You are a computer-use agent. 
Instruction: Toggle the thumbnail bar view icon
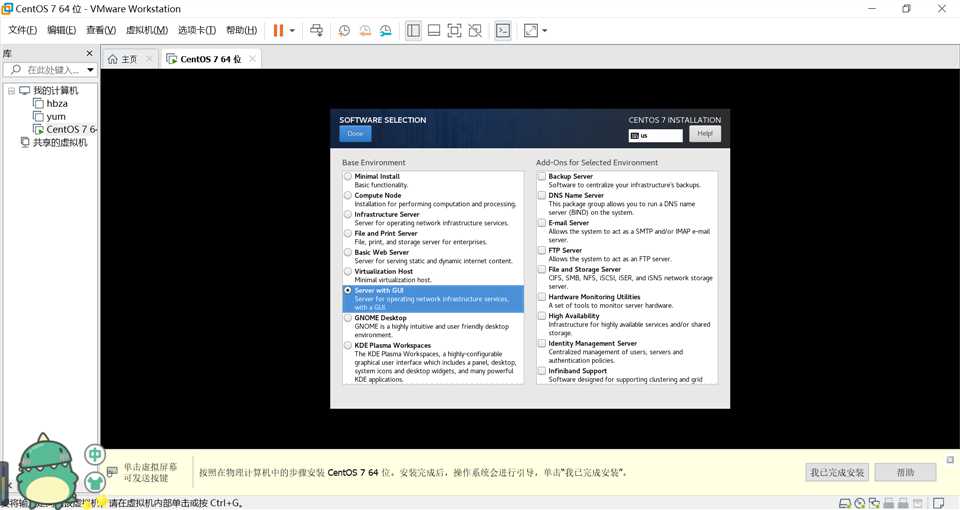(434, 30)
